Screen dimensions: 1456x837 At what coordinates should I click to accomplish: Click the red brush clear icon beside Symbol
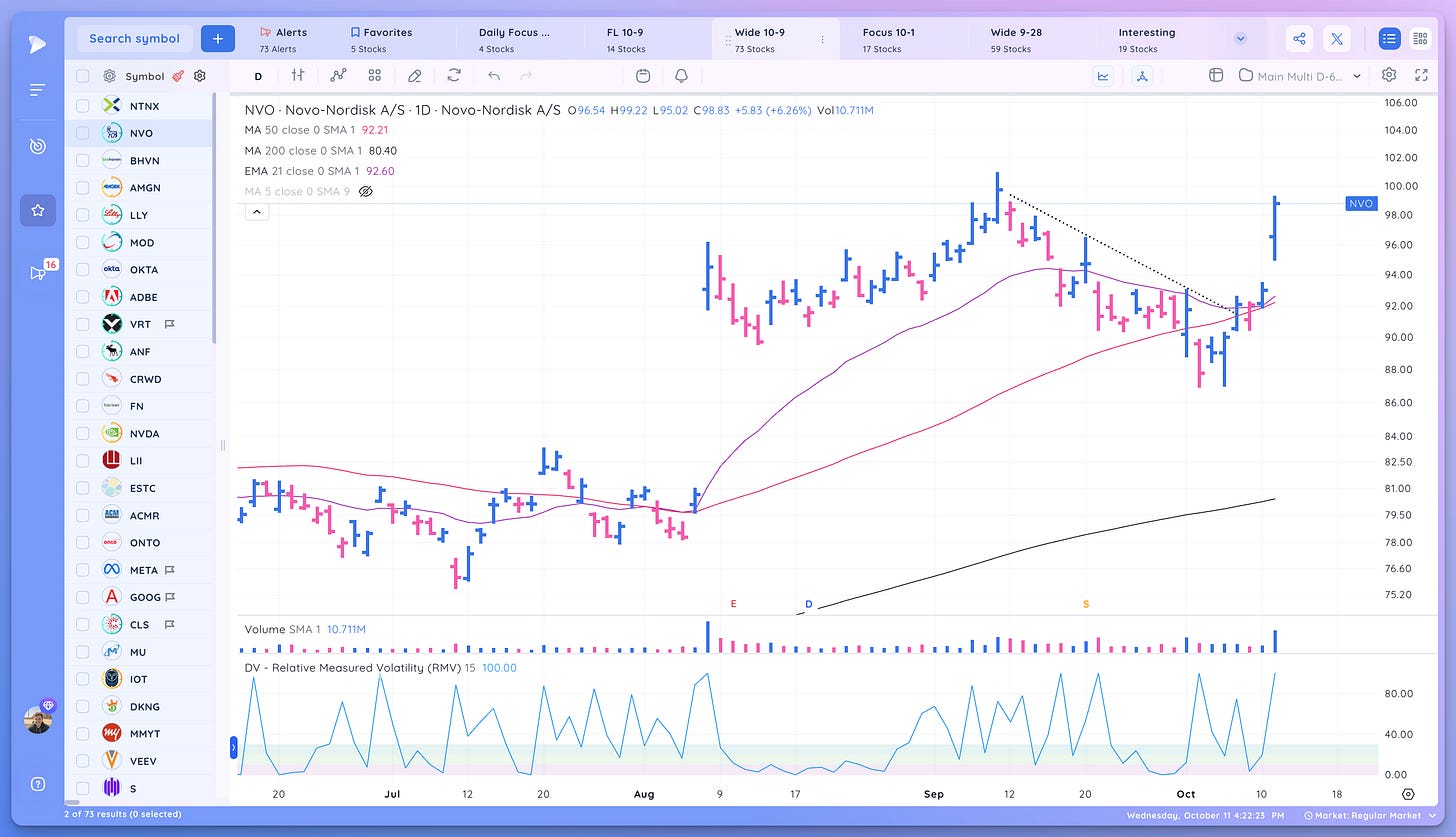pyautogui.click(x=177, y=76)
